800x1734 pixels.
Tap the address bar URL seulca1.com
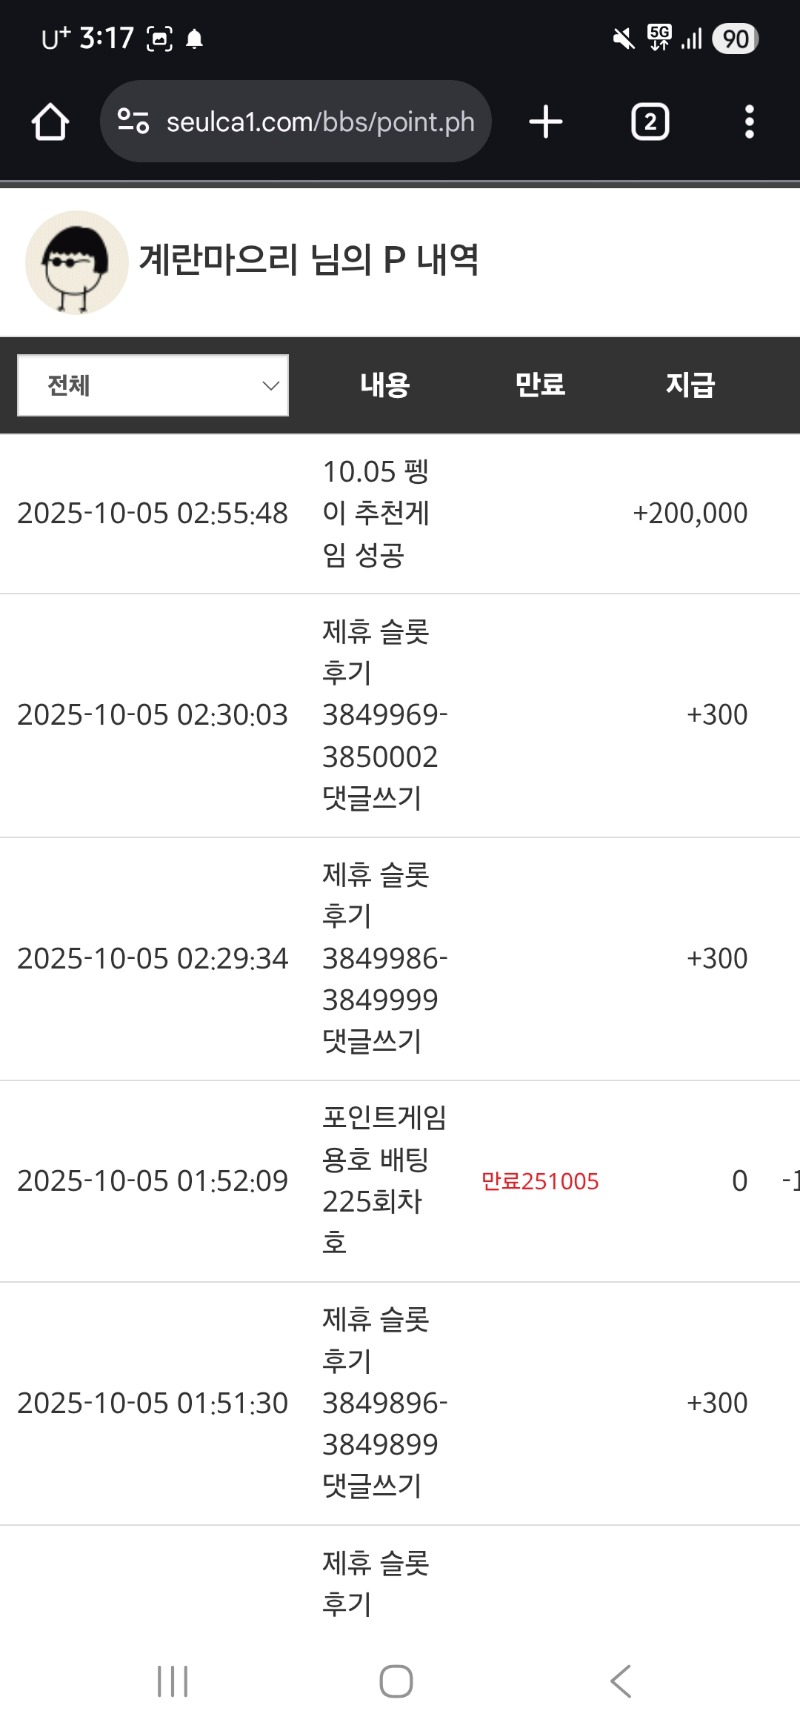point(320,122)
